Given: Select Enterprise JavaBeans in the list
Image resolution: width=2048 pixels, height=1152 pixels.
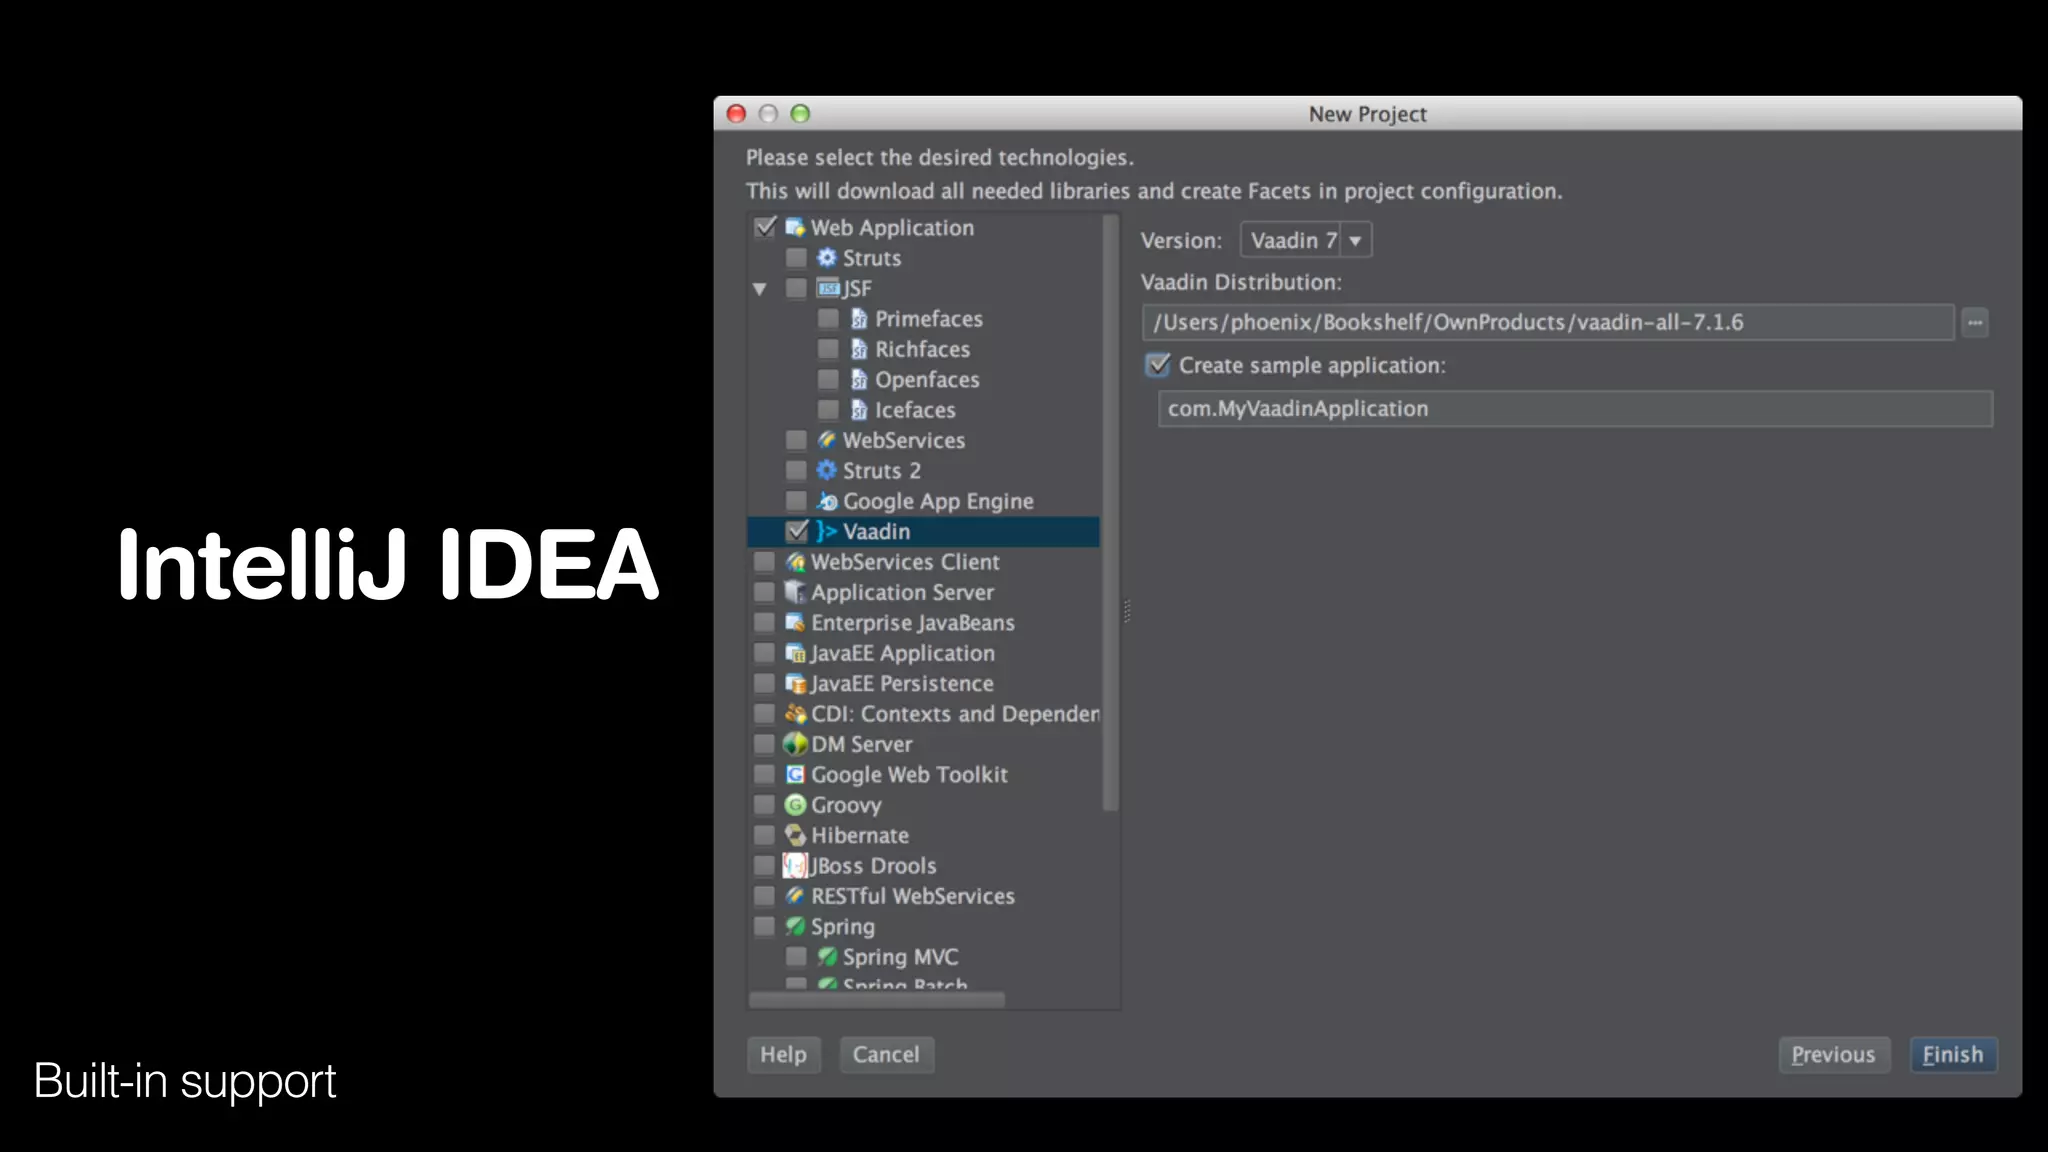Looking at the screenshot, I should pos(912,623).
